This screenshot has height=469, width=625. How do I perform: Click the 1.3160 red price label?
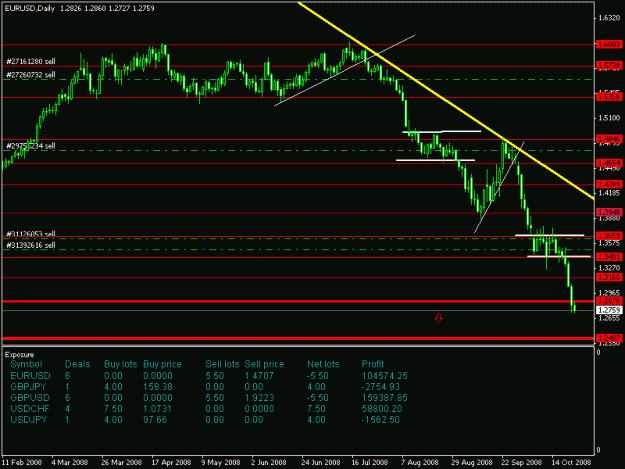tap(609, 277)
